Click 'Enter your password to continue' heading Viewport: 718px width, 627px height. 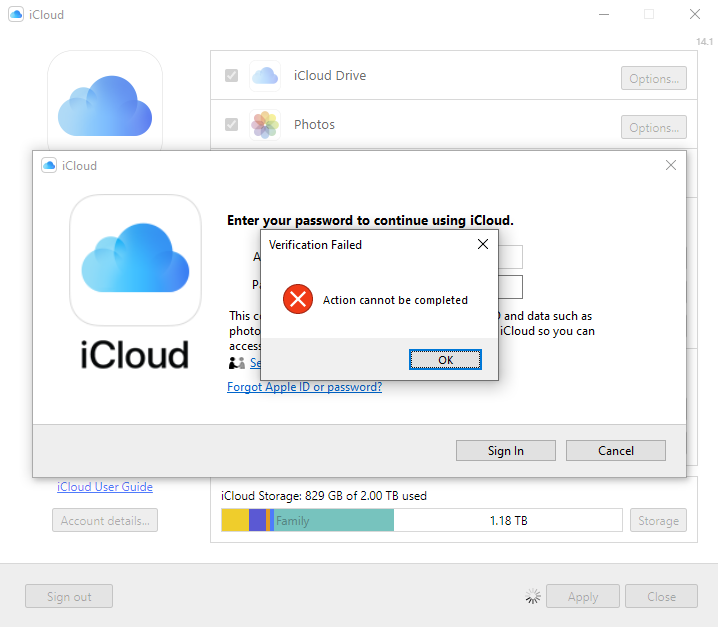[370, 220]
